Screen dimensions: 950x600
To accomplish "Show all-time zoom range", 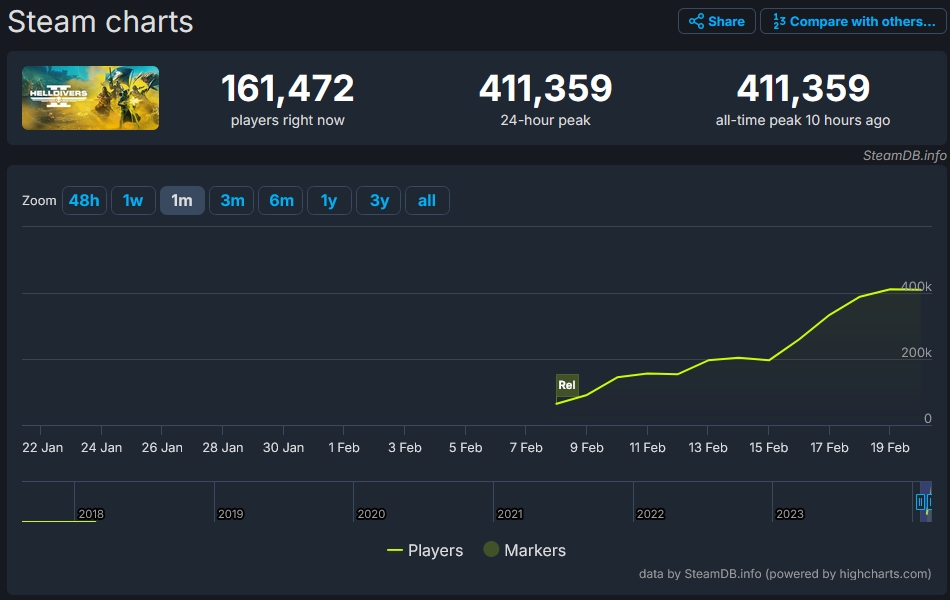I will (x=427, y=201).
